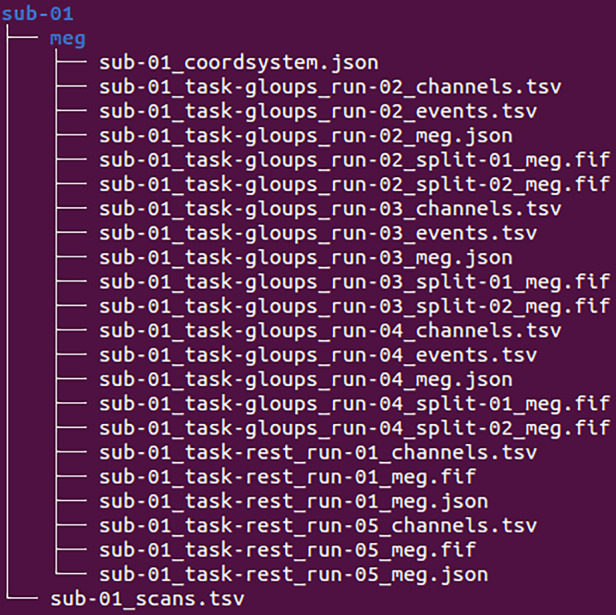
Task: Click sub-01_task-gloups_run-03_events.tsv
Action: [318, 233]
